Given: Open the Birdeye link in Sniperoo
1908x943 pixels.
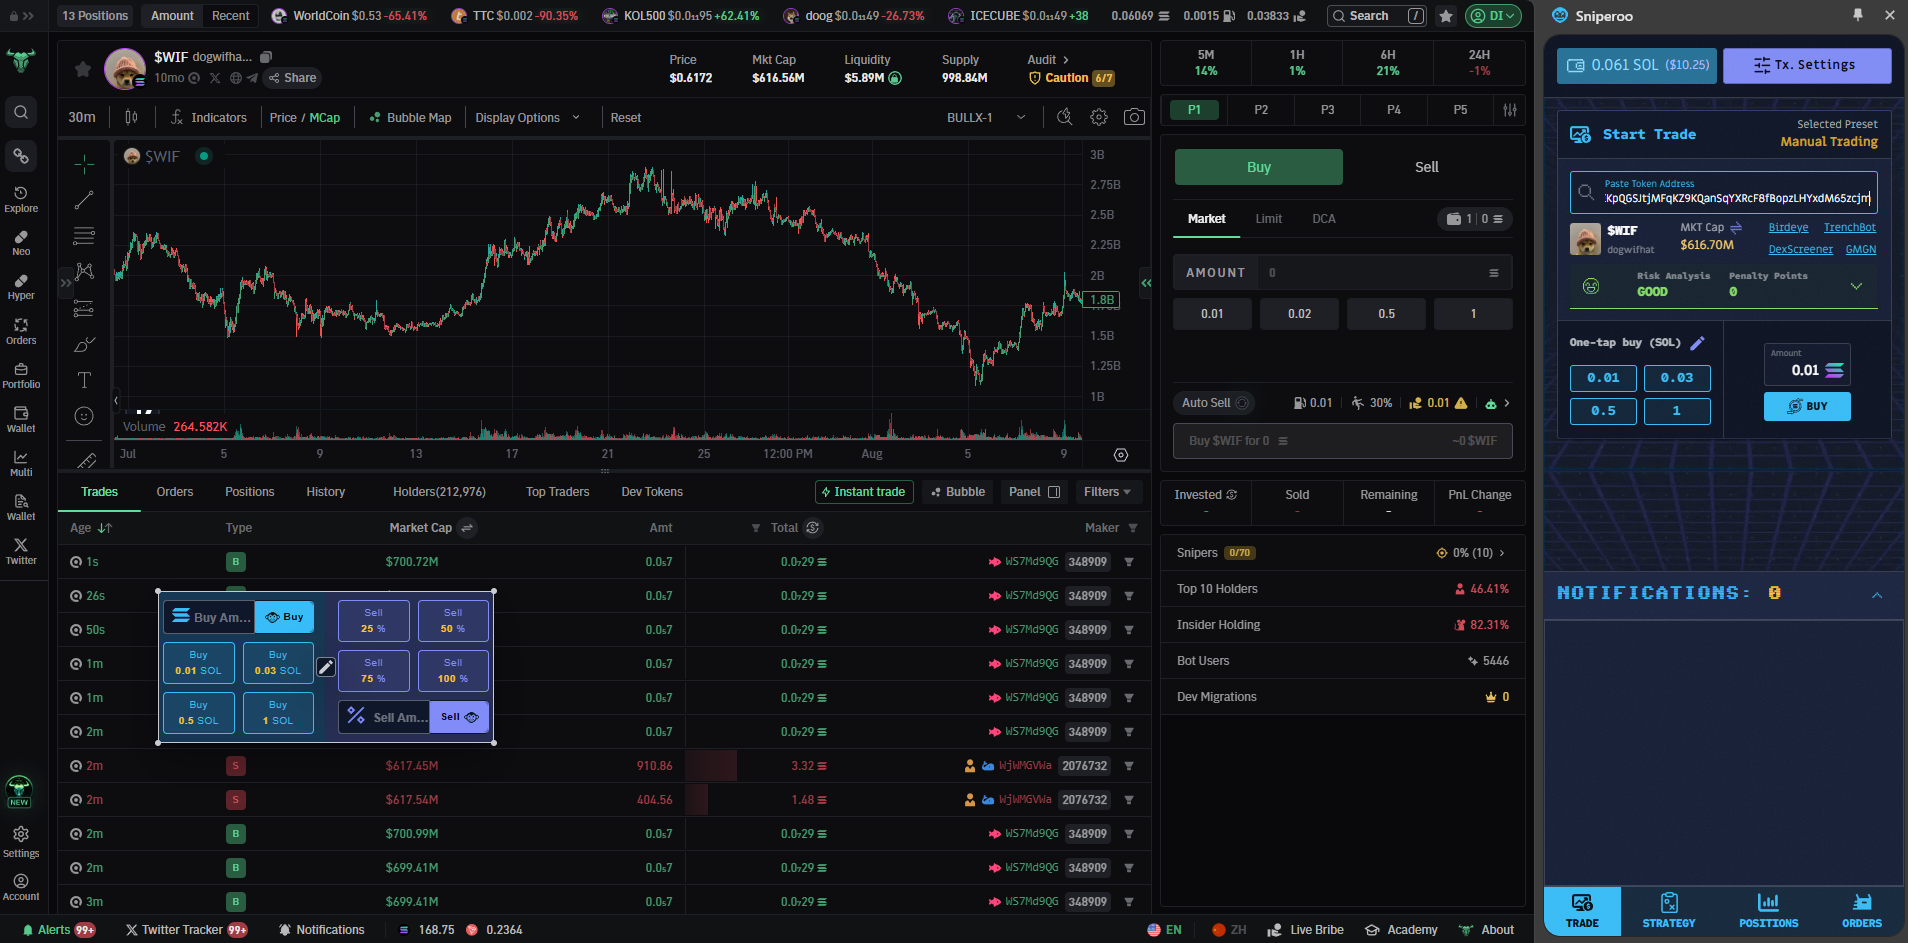Looking at the screenshot, I should (x=1788, y=228).
